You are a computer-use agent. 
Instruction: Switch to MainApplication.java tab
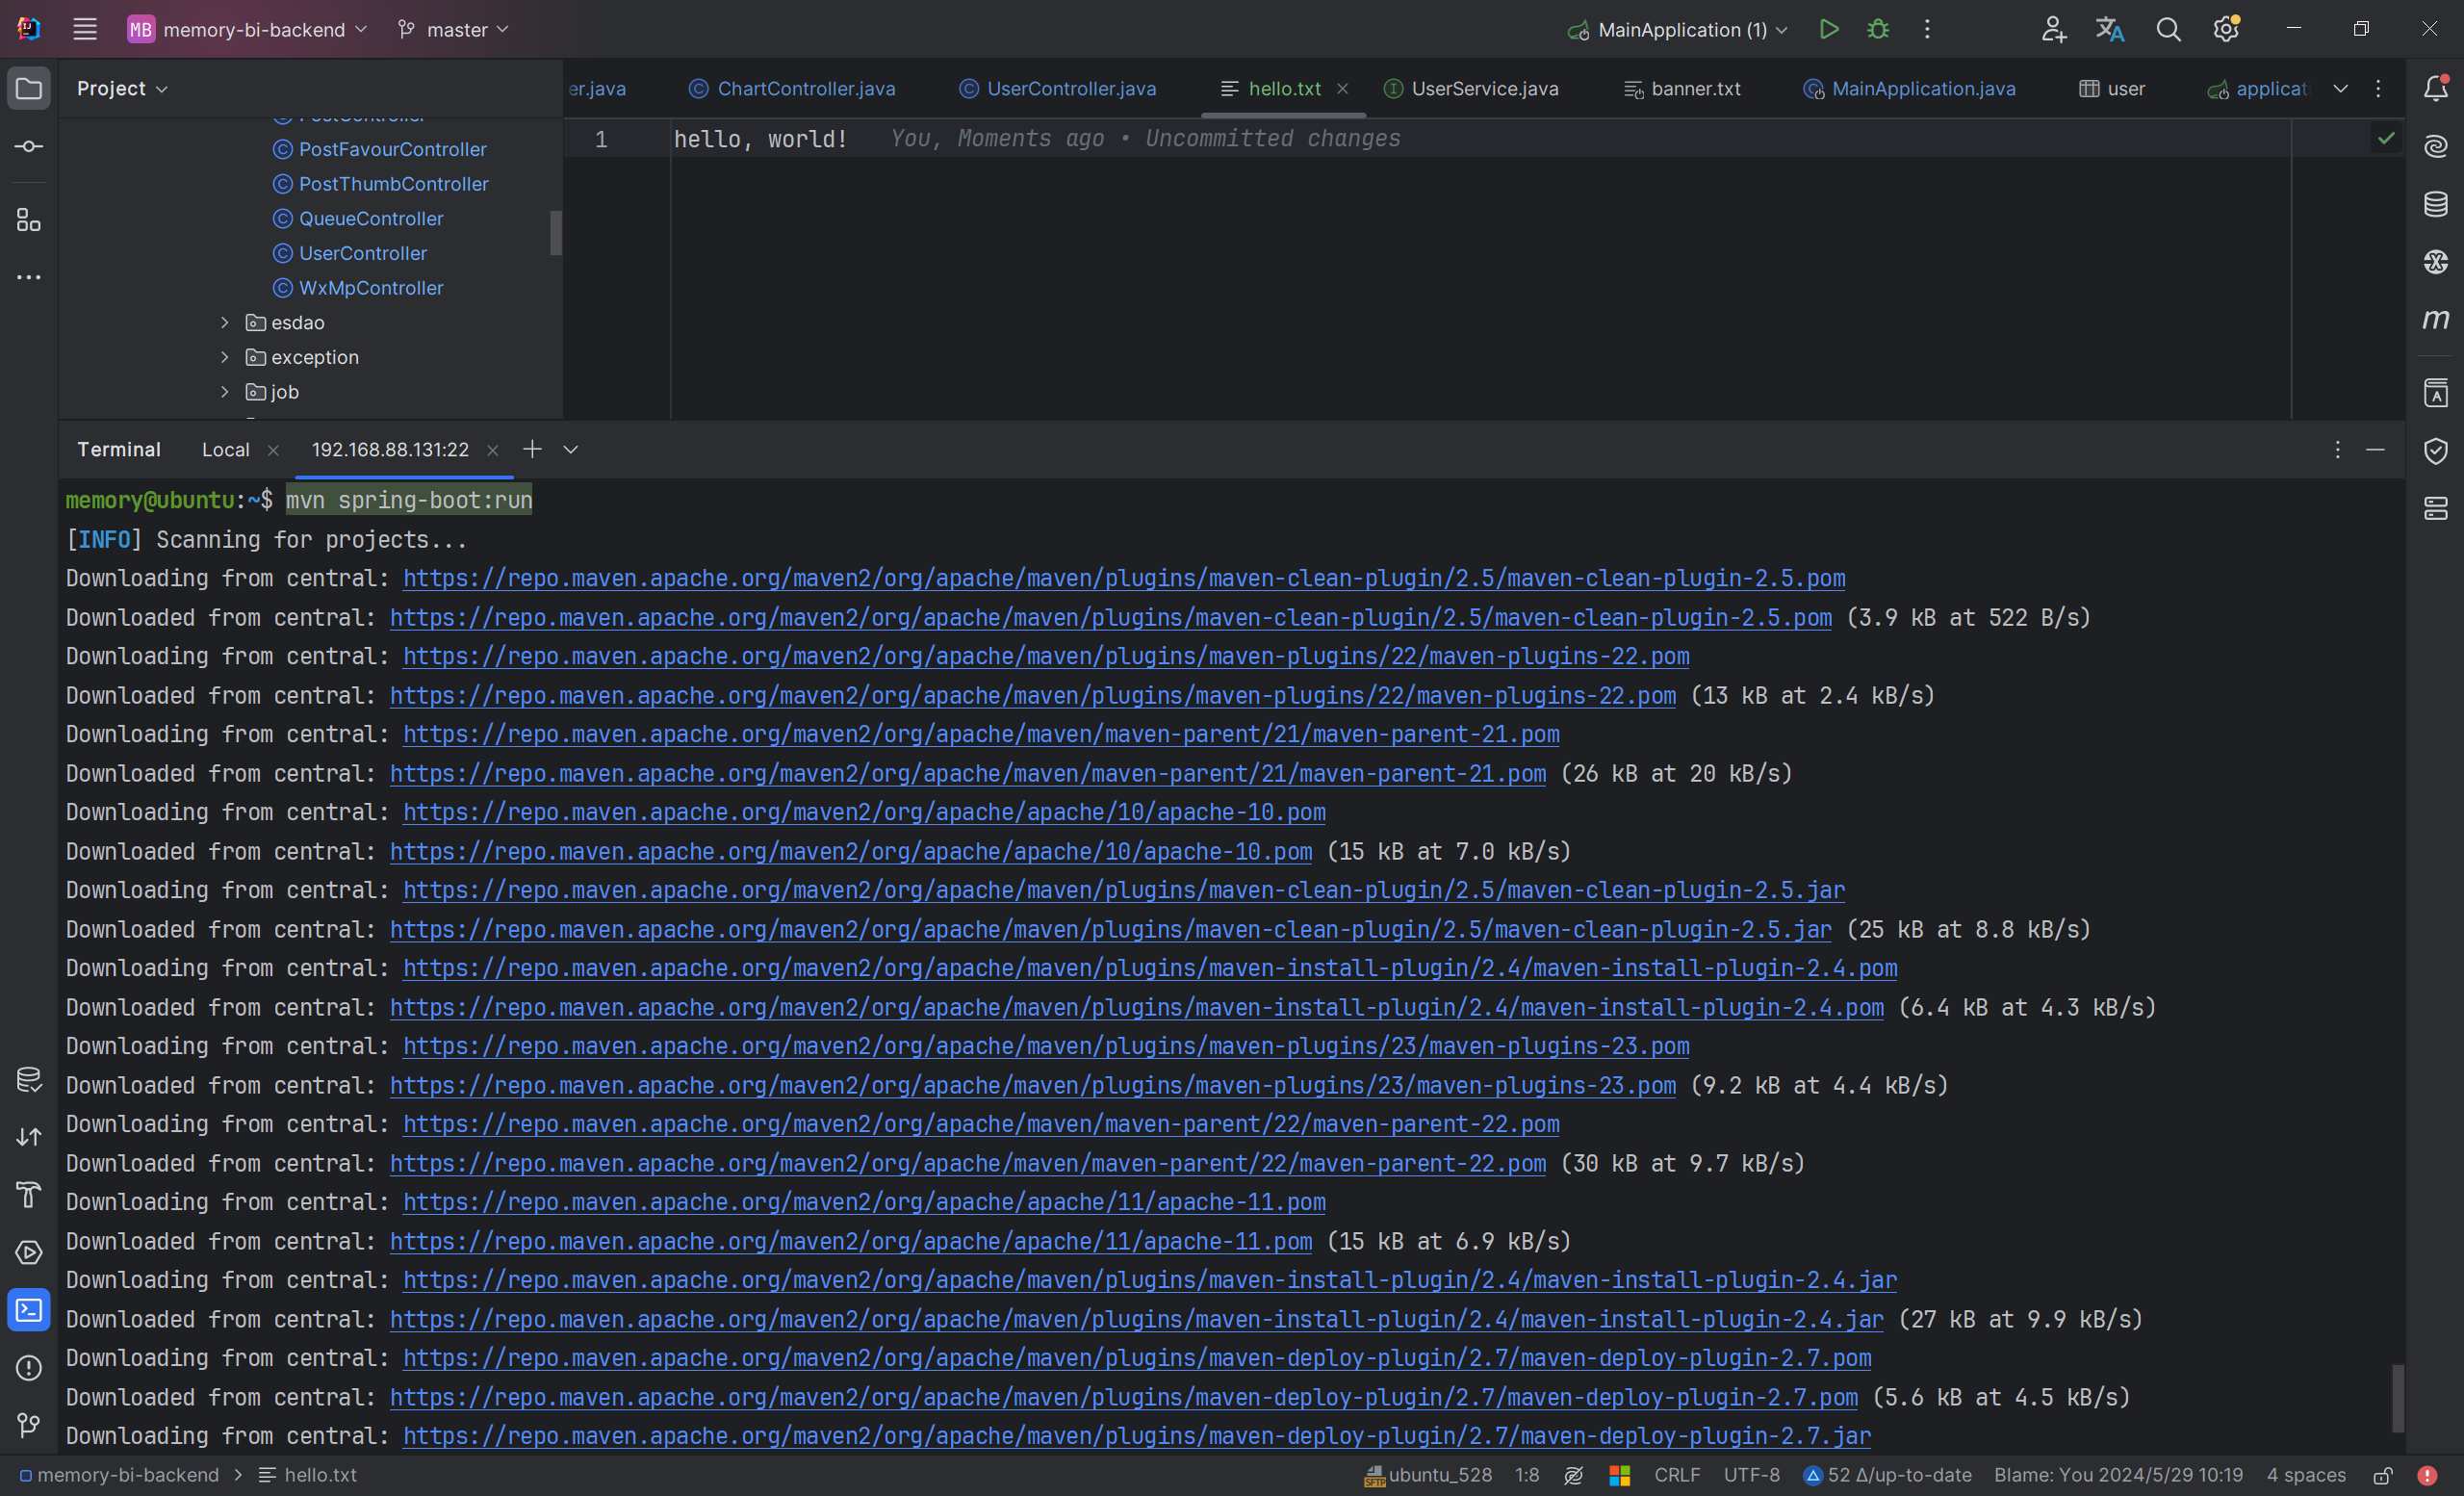tap(1909, 89)
